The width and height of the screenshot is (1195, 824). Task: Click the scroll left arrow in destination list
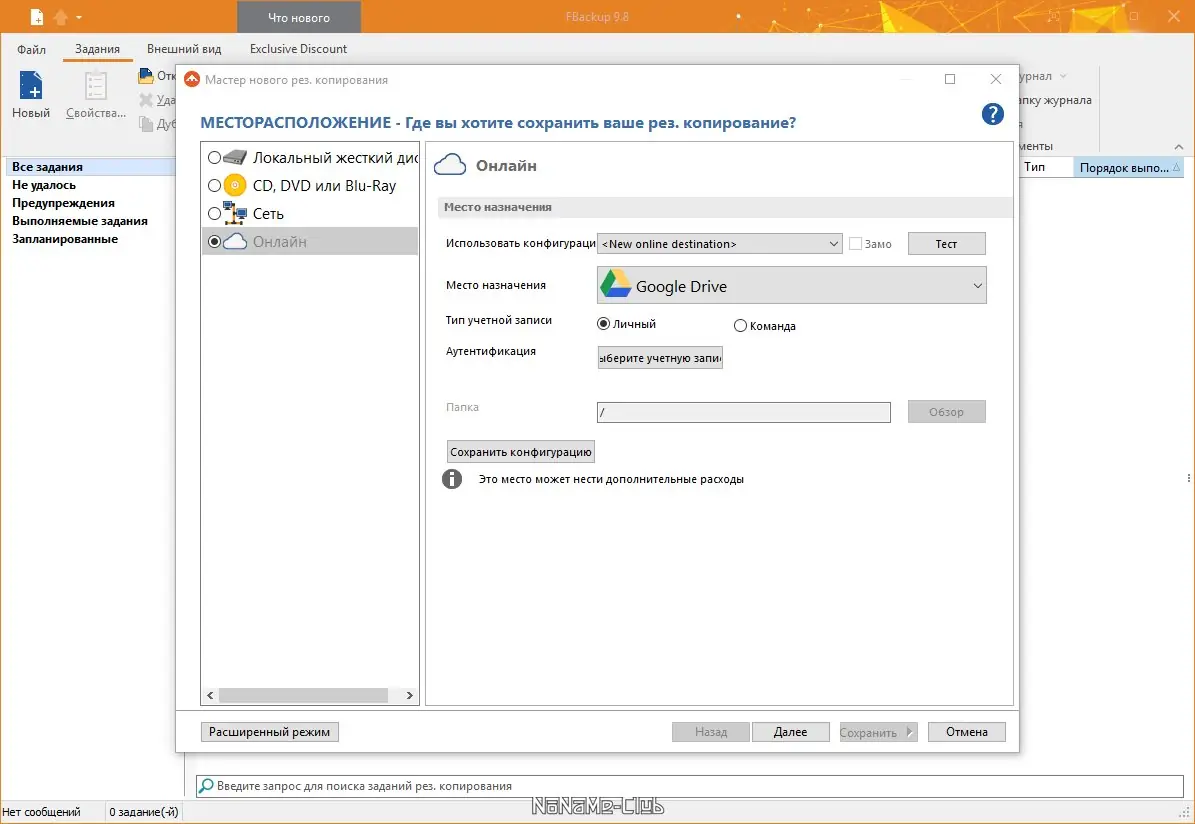click(x=211, y=695)
